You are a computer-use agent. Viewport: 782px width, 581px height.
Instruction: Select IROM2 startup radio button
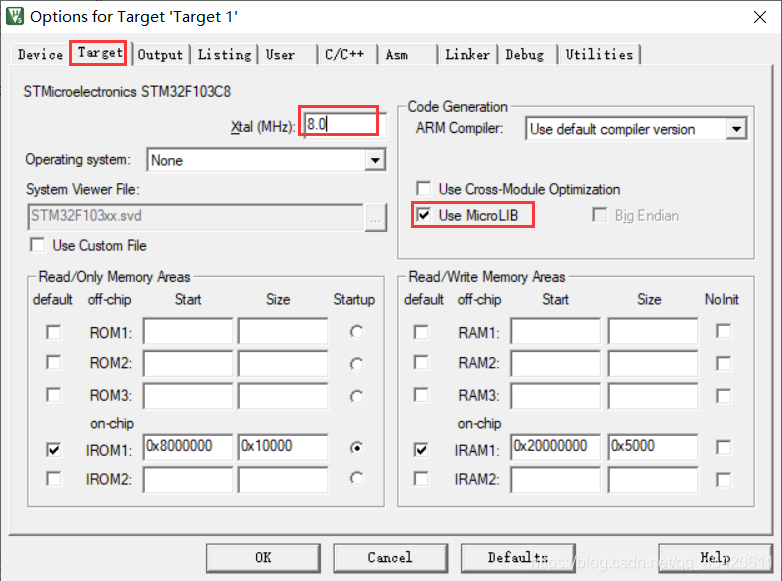(356, 478)
